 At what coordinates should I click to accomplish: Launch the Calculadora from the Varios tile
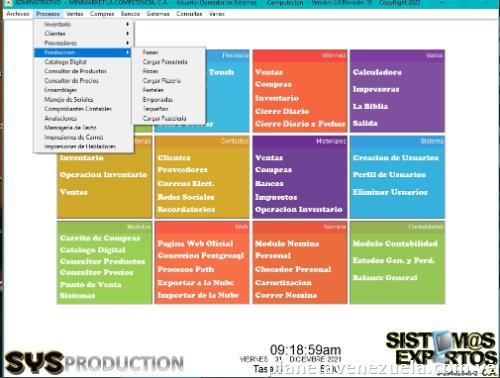click(377, 72)
